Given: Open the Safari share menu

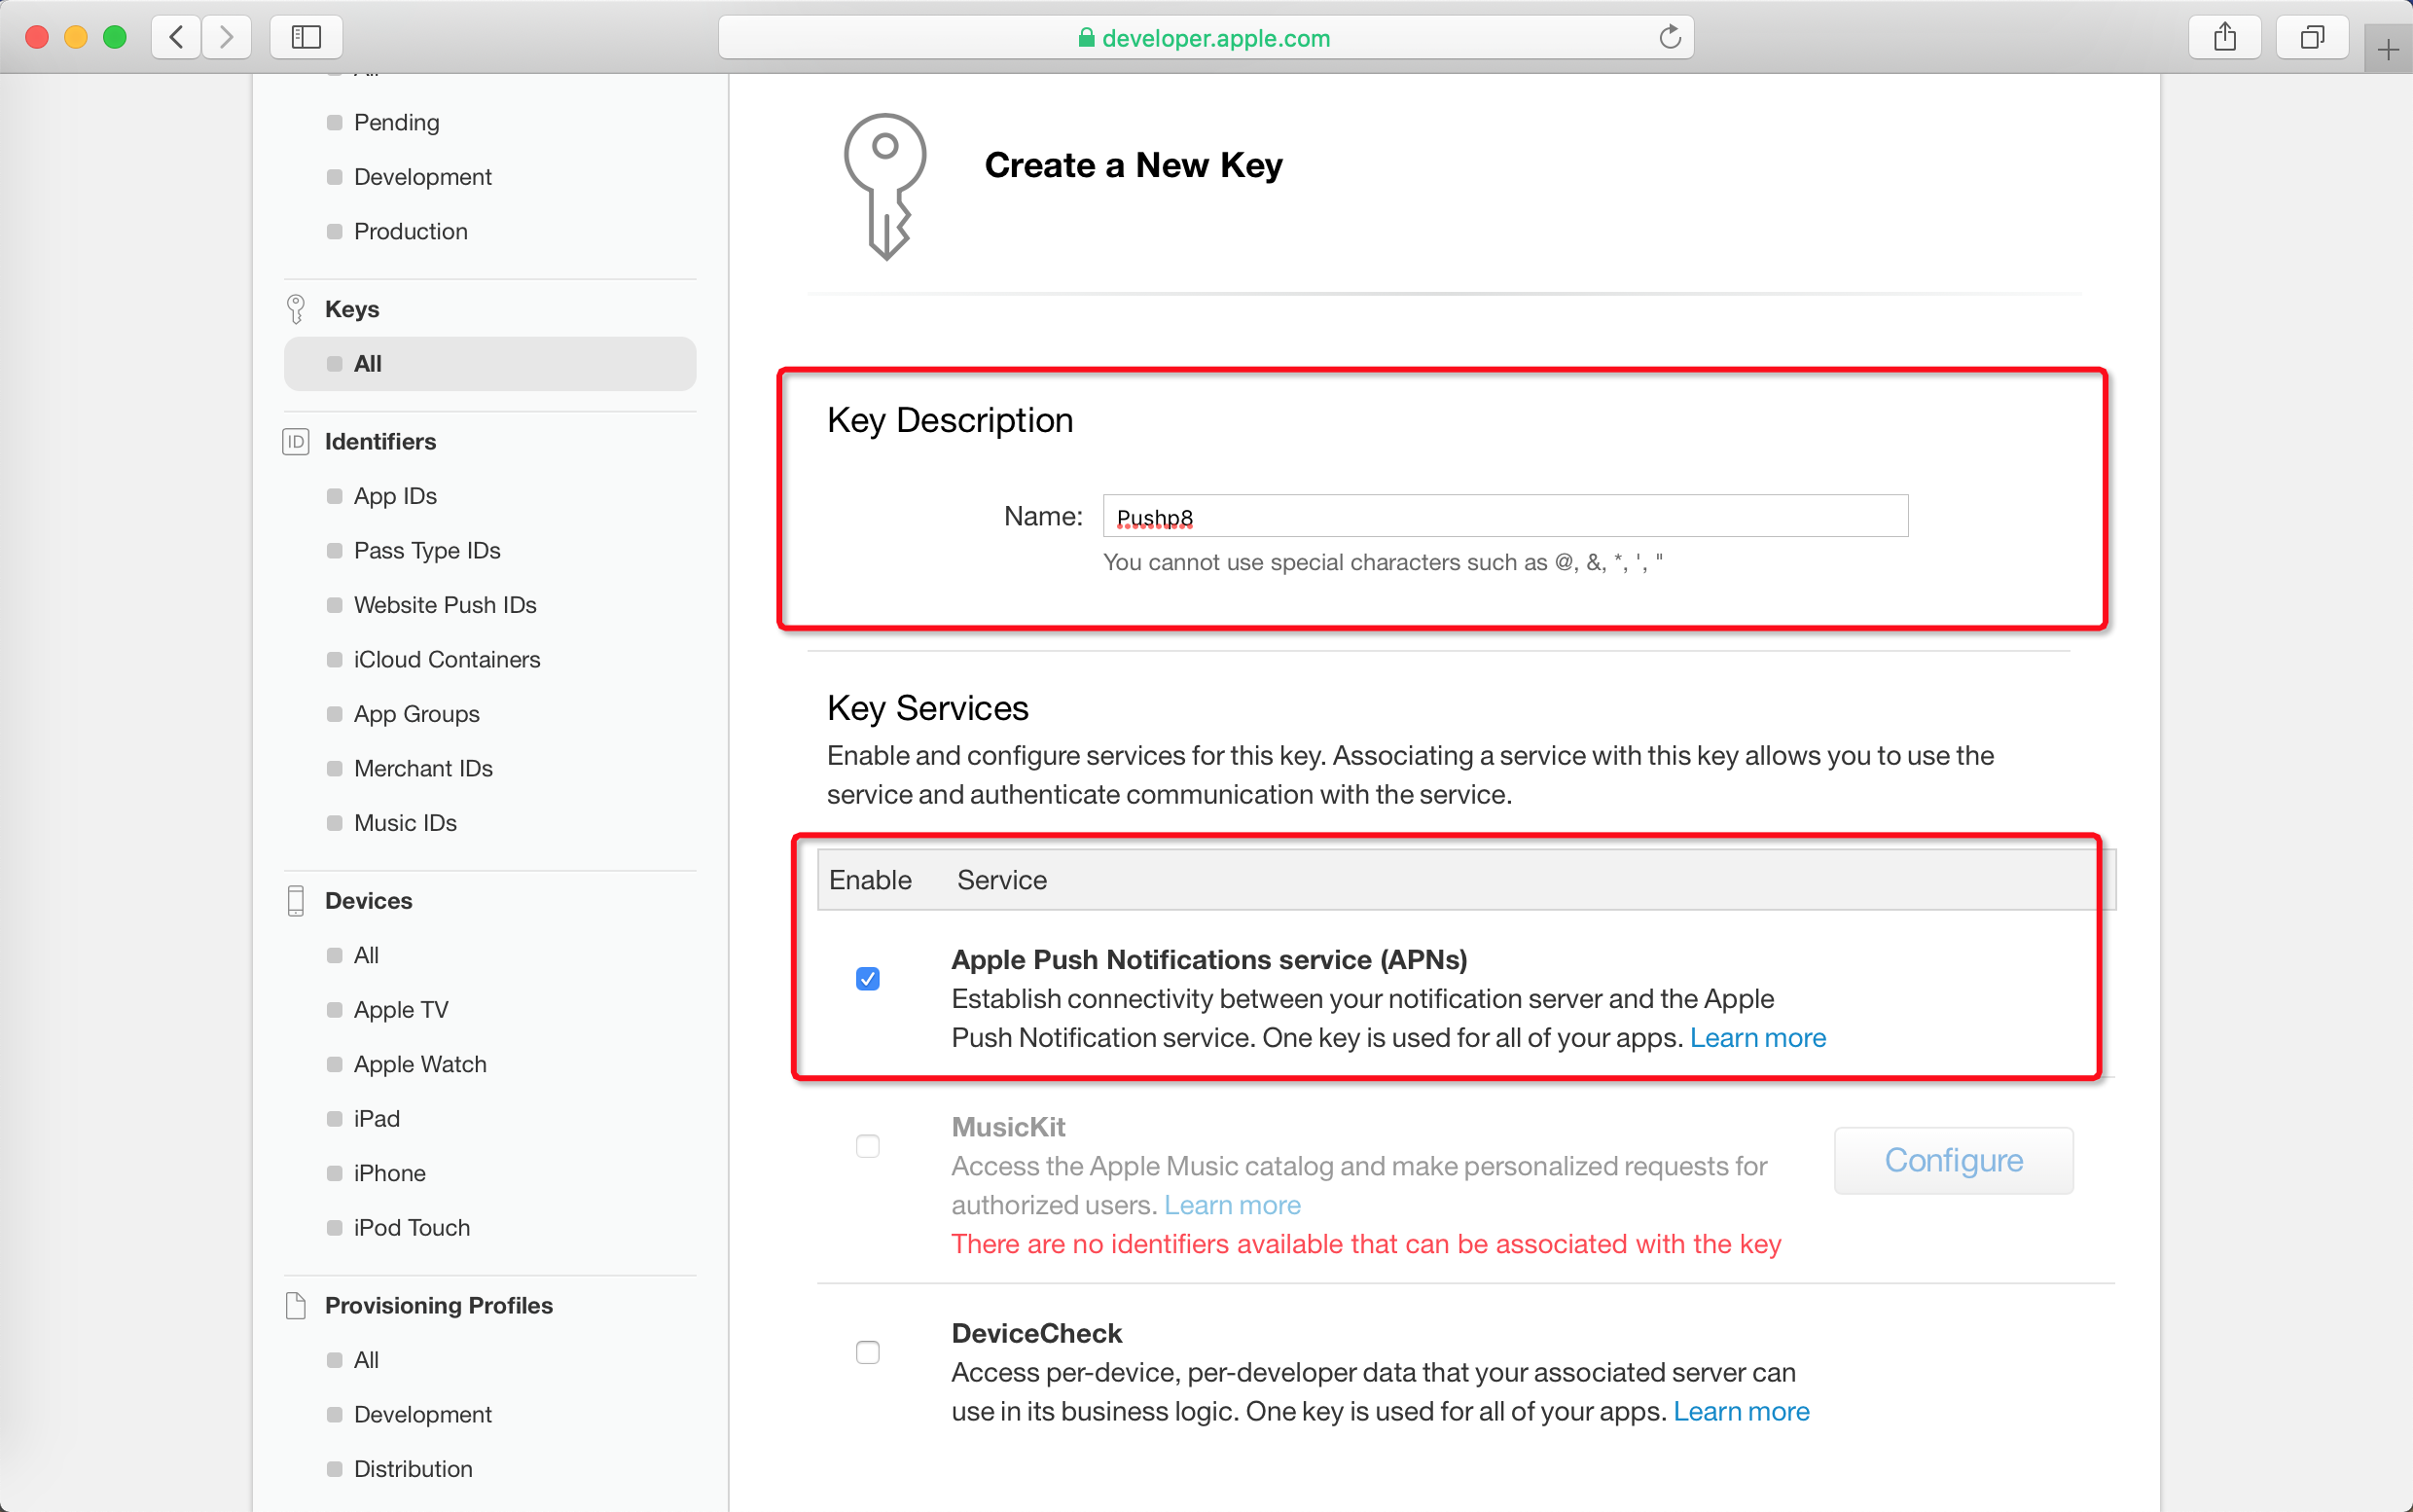Looking at the screenshot, I should pos(2224,38).
